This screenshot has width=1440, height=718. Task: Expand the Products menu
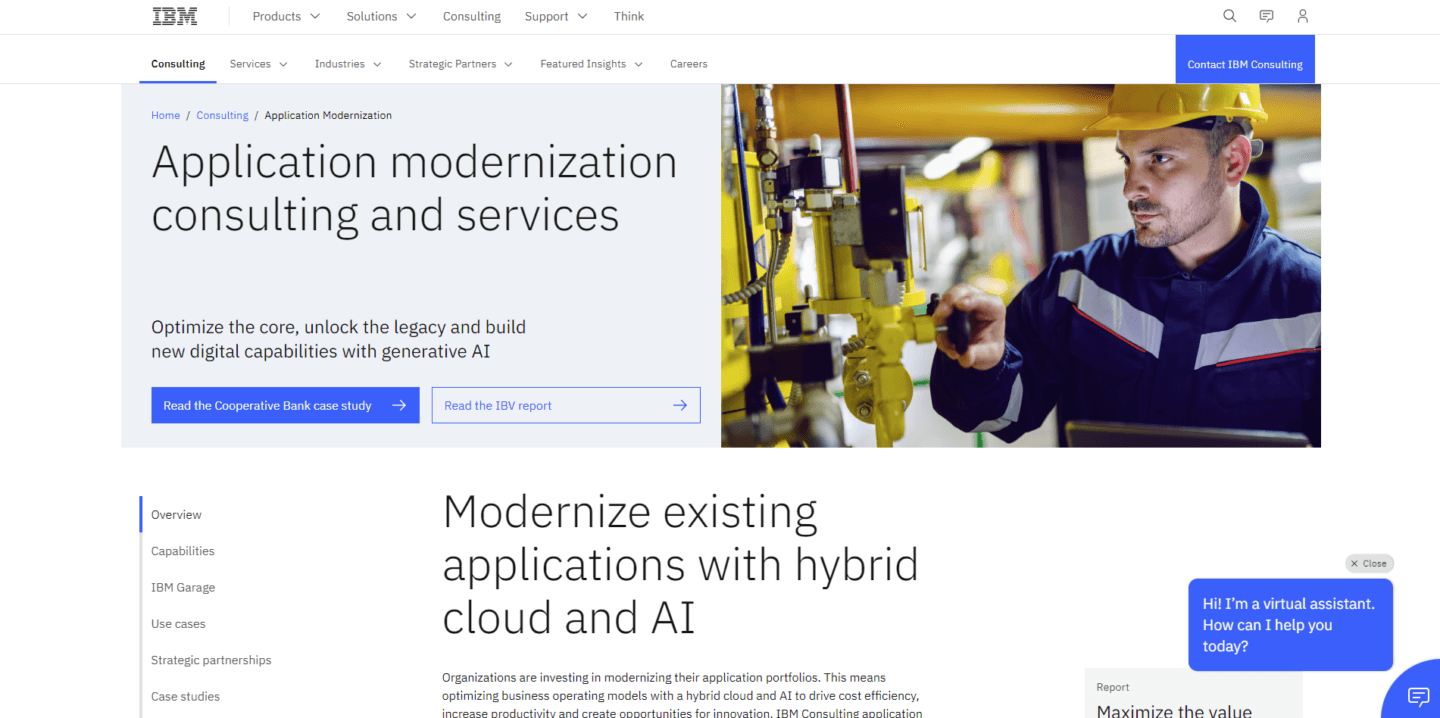pos(286,16)
